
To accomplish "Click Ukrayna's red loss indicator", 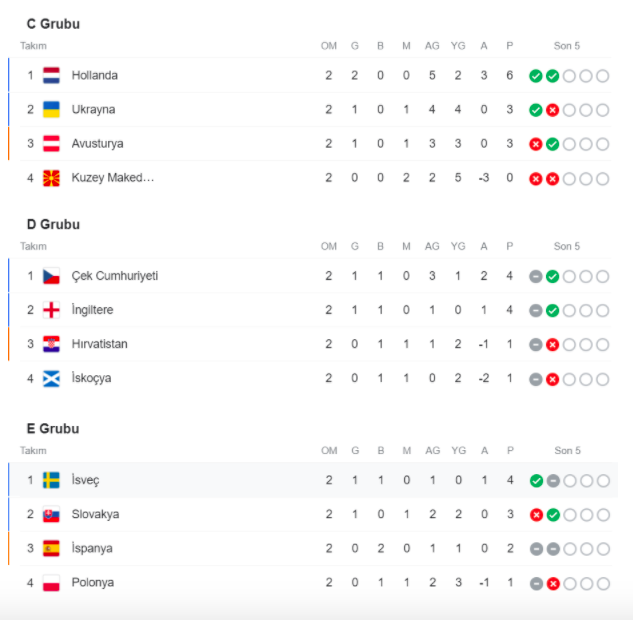I will pyautogui.click(x=552, y=110).
